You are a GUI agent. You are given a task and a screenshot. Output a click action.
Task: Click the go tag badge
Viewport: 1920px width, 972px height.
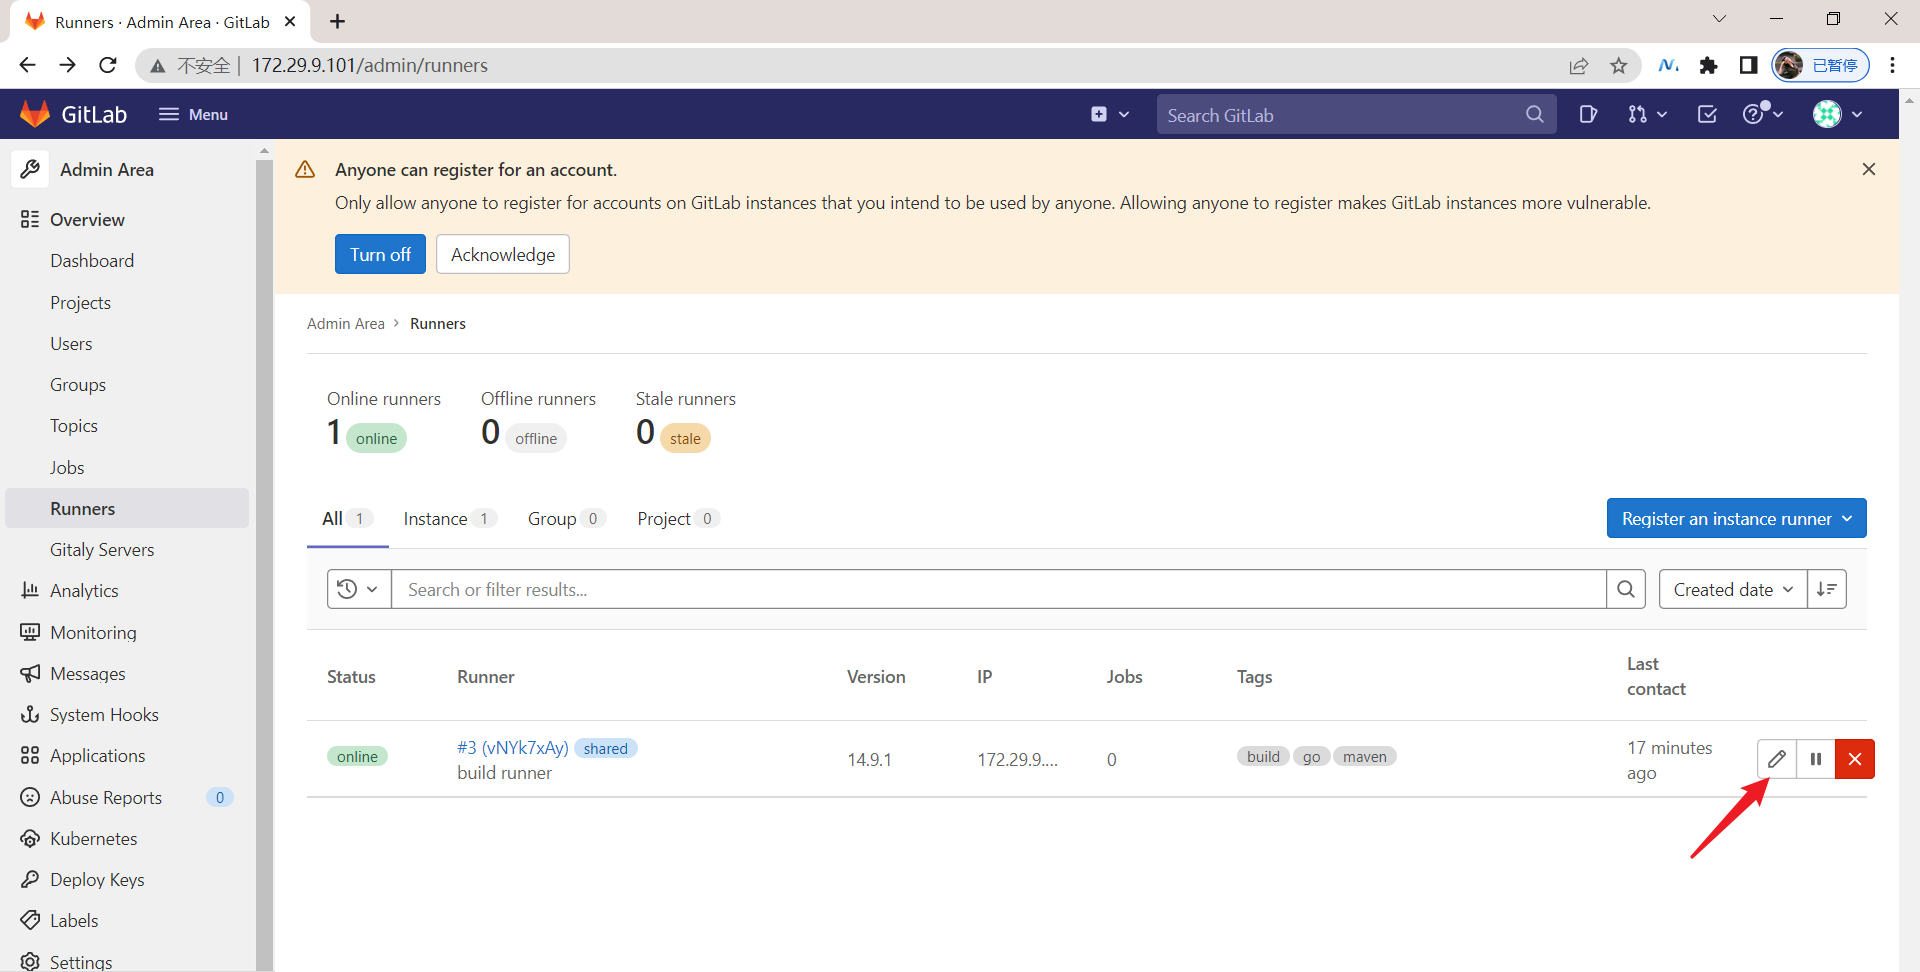(1311, 756)
